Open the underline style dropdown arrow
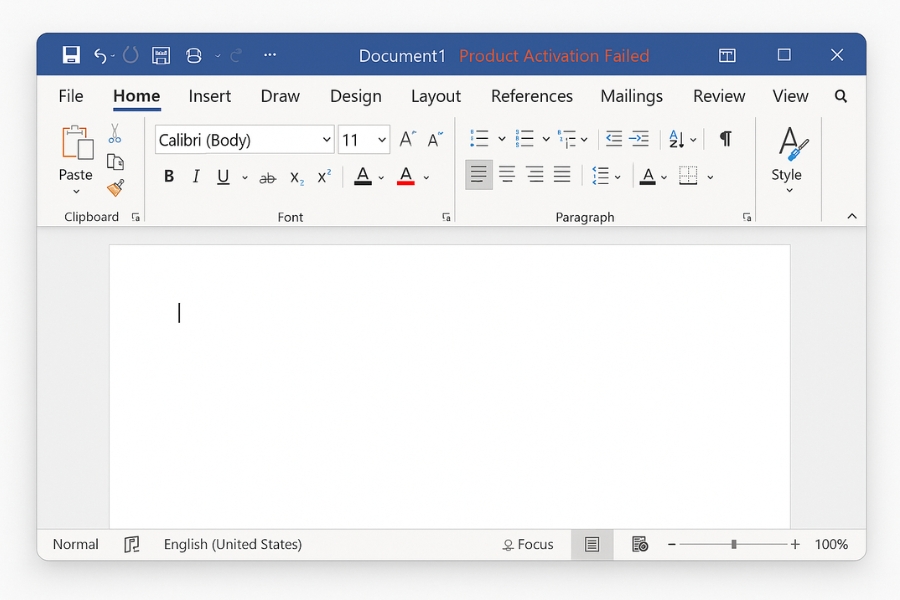 pos(245,178)
